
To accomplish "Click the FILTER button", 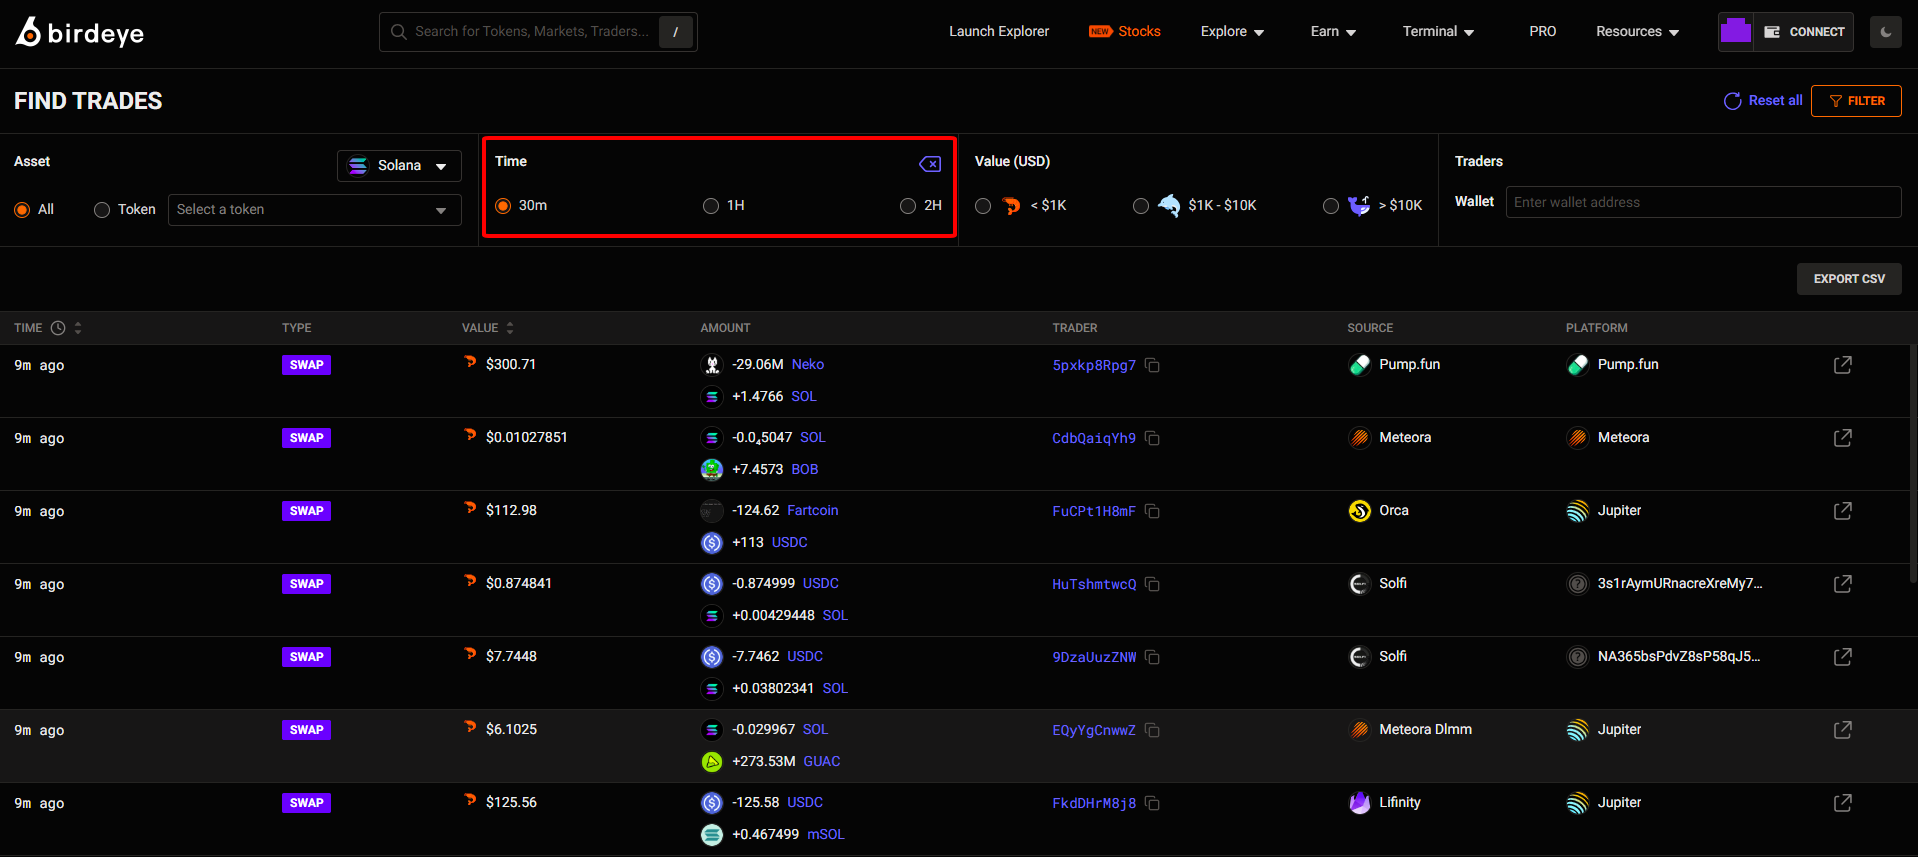I will point(1856,101).
